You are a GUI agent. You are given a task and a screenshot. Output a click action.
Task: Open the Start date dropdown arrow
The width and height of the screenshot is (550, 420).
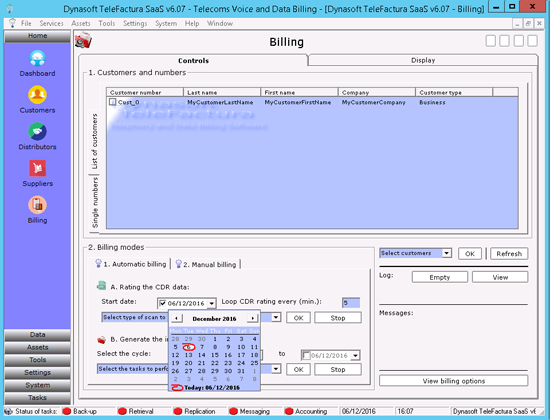[212, 303]
